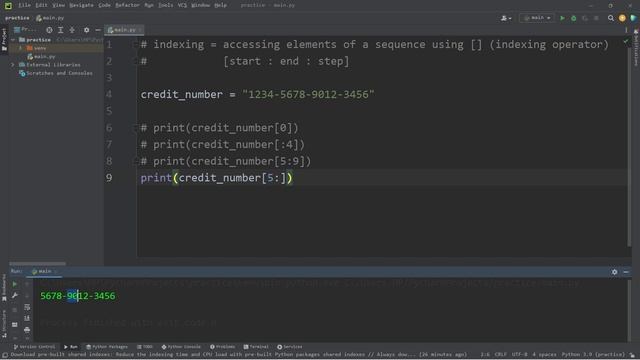Image resolution: width=640 pixels, height=360 pixels.
Task: Toggle the Structure side panel button
Action: pos(4,324)
